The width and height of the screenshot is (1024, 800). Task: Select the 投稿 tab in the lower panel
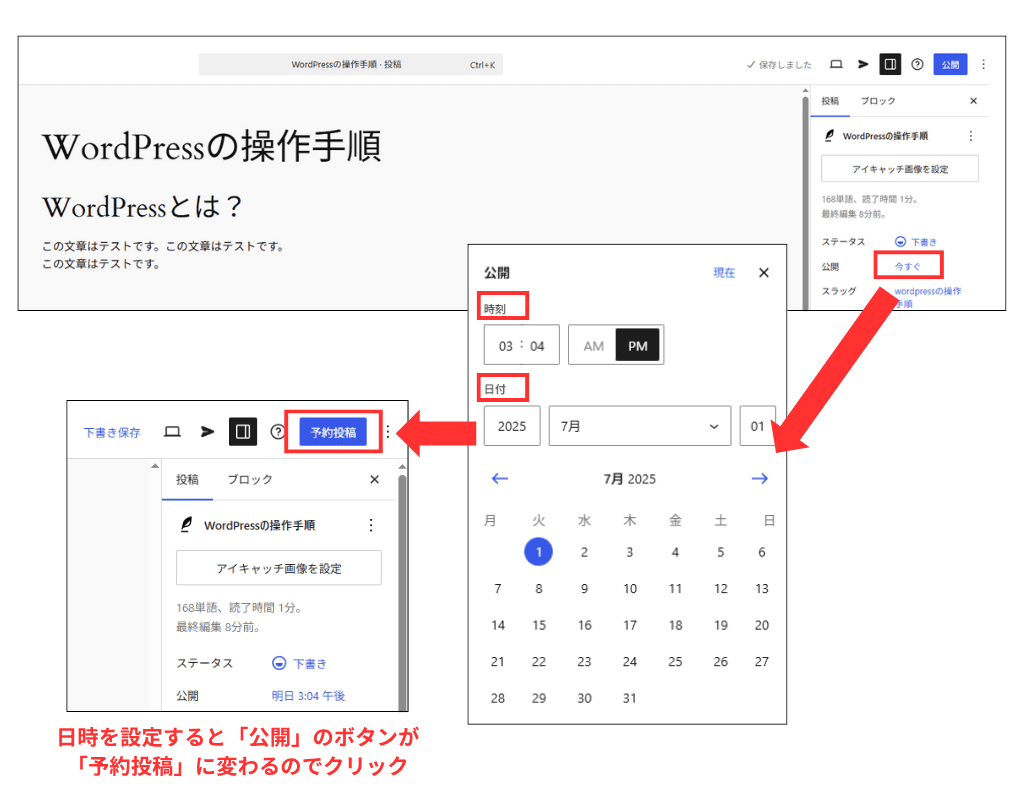(187, 479)
